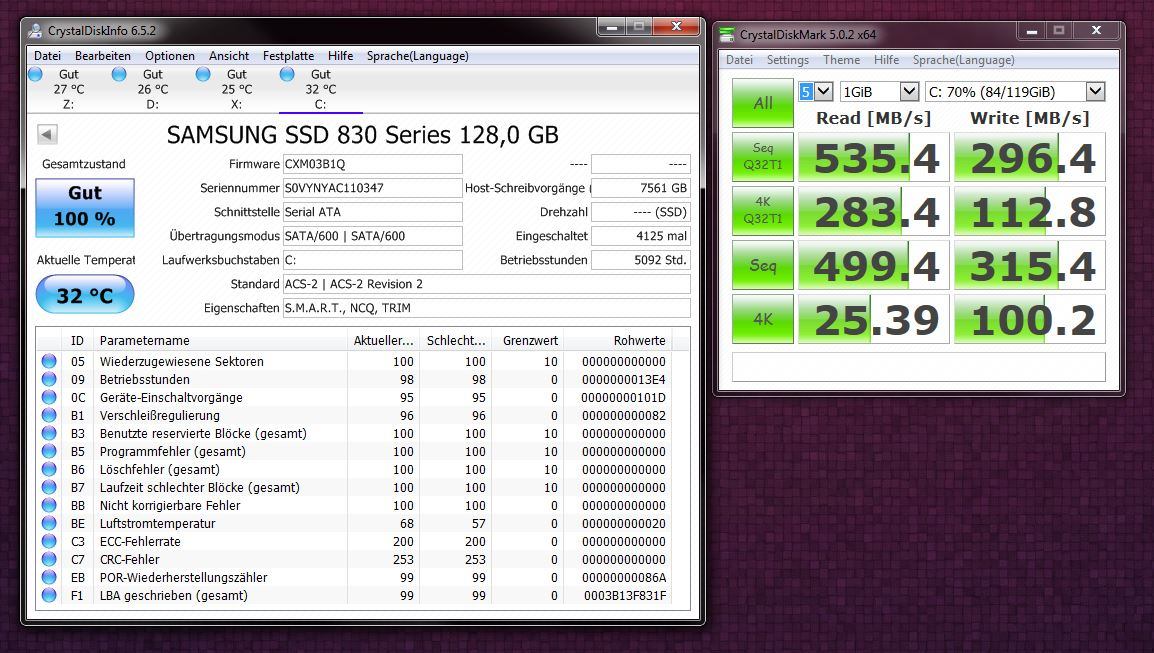This screenshot has width=1154, height=653.
Task: Click the empty comment box in CrystalDiskMark
Action: click(918, 367)
